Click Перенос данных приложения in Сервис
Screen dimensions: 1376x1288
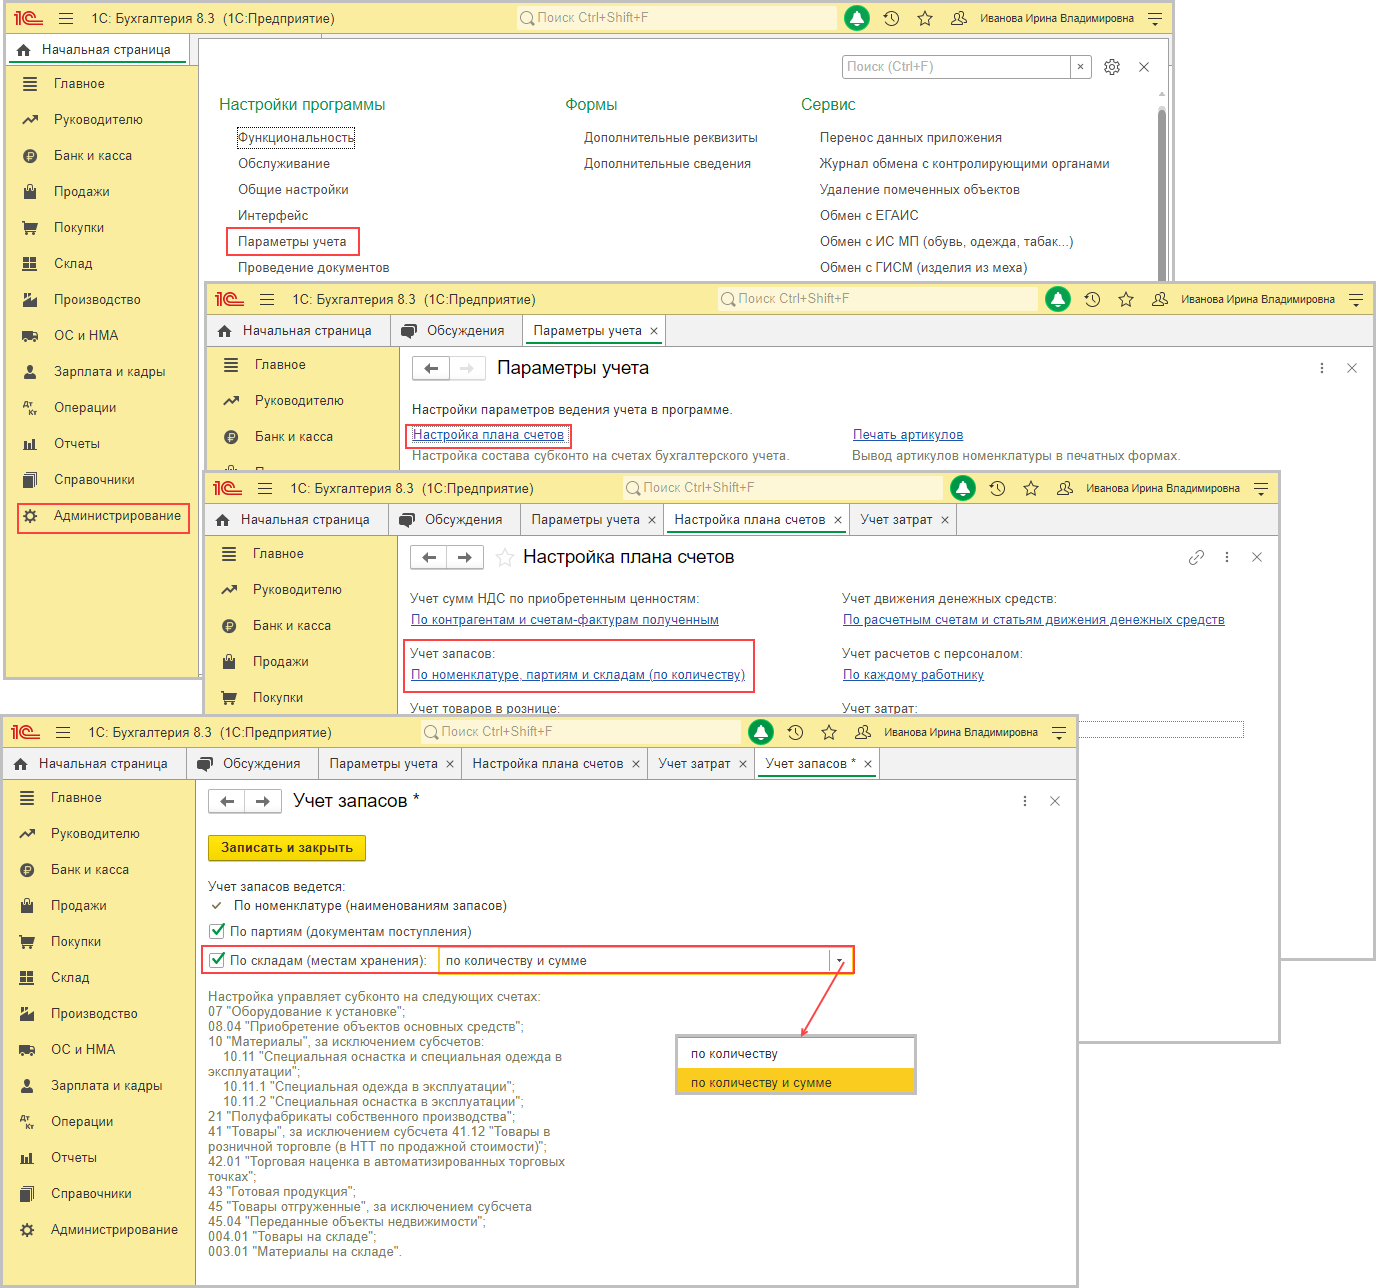tap(911, 138)
